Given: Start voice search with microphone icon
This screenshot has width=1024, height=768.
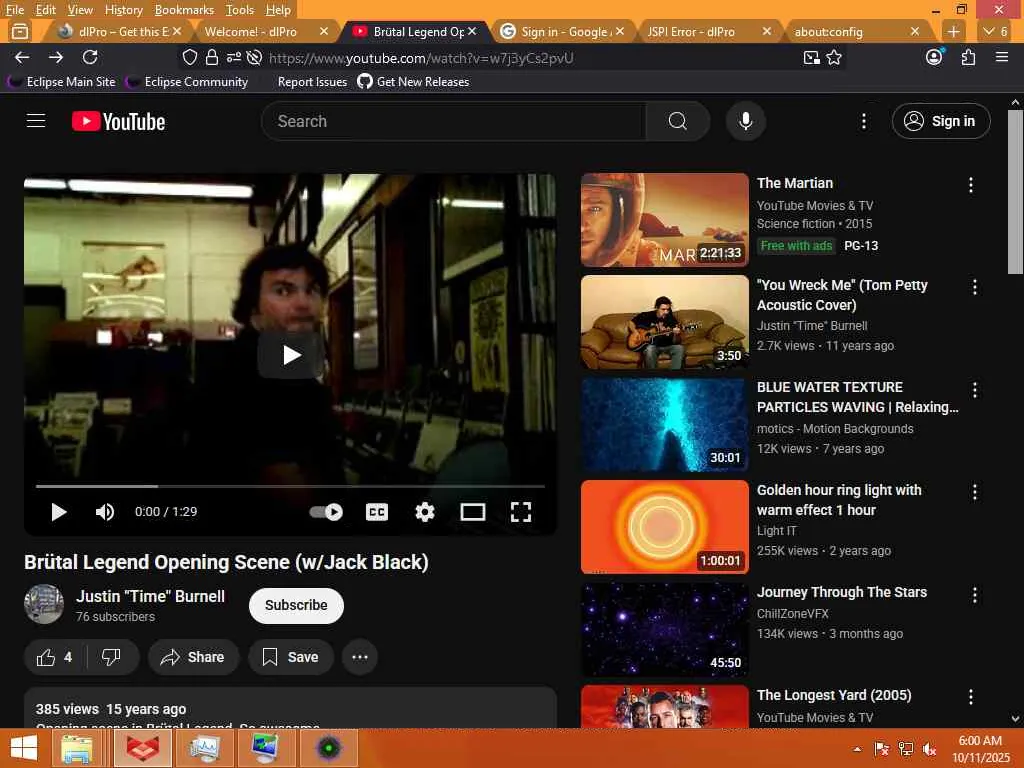Looking at the screenshot, I should [745, 121].
